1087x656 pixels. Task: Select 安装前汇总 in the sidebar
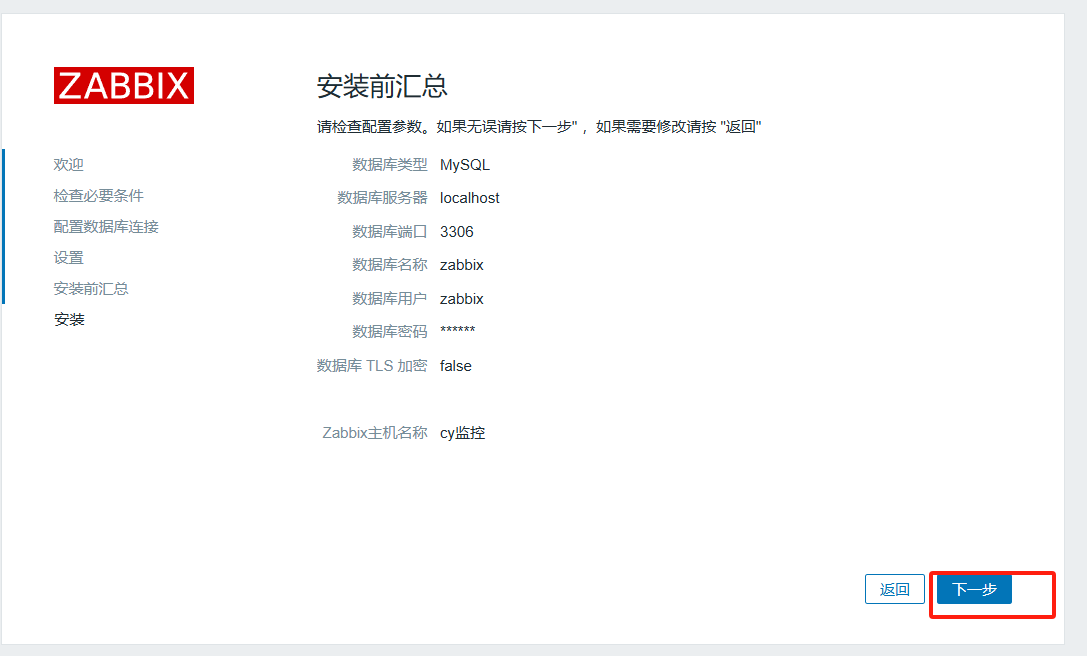(x=91, y=288)
